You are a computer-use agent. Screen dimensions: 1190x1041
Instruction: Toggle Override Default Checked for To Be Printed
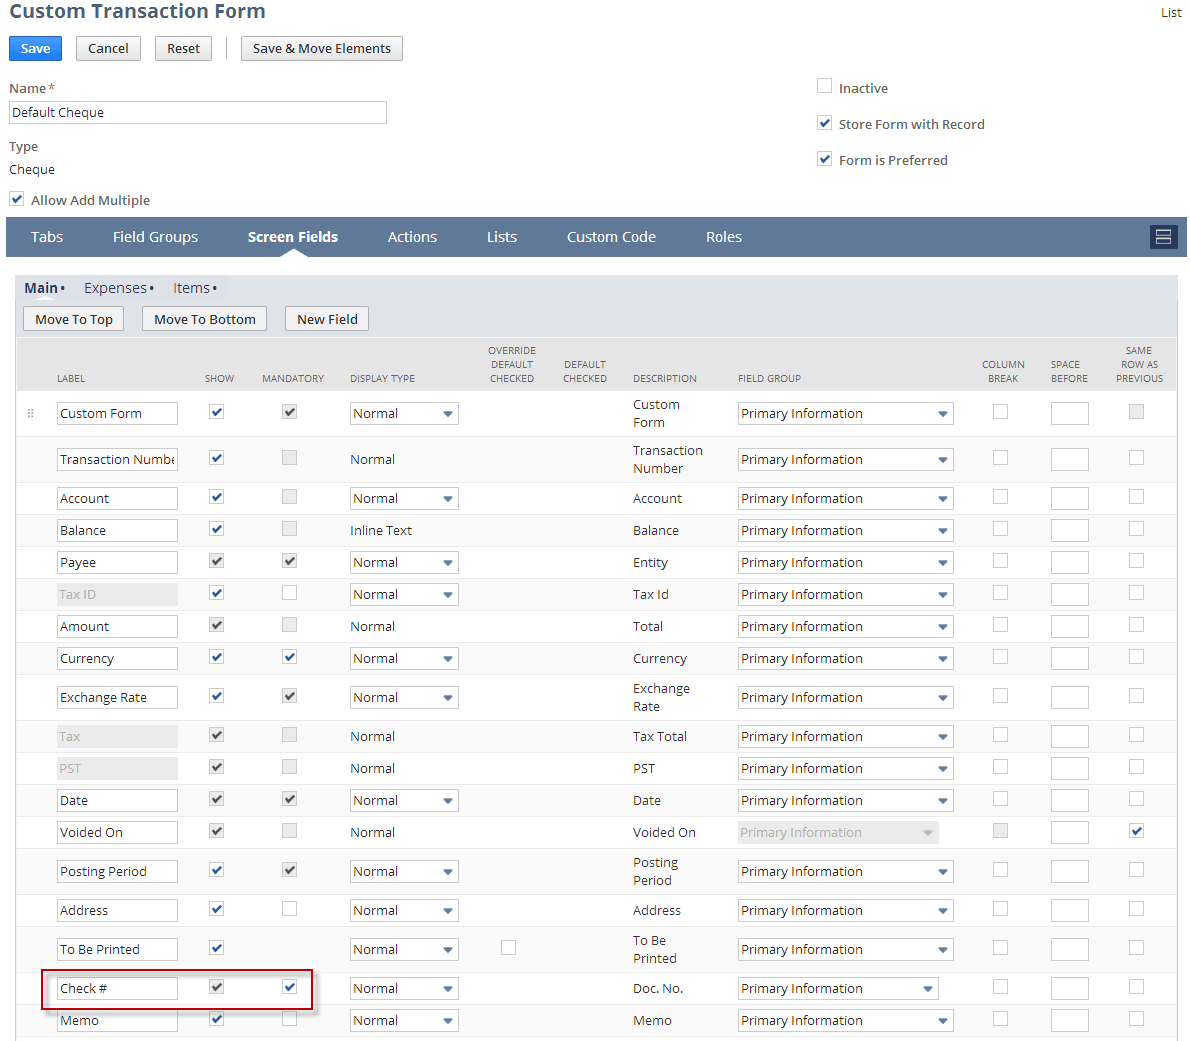[508, 948]
